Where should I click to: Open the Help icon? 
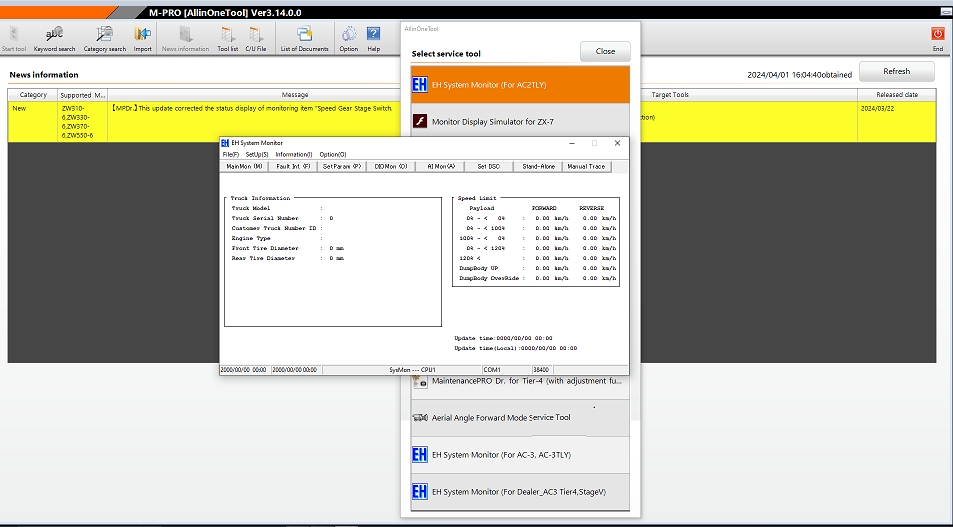pos(374,38)
